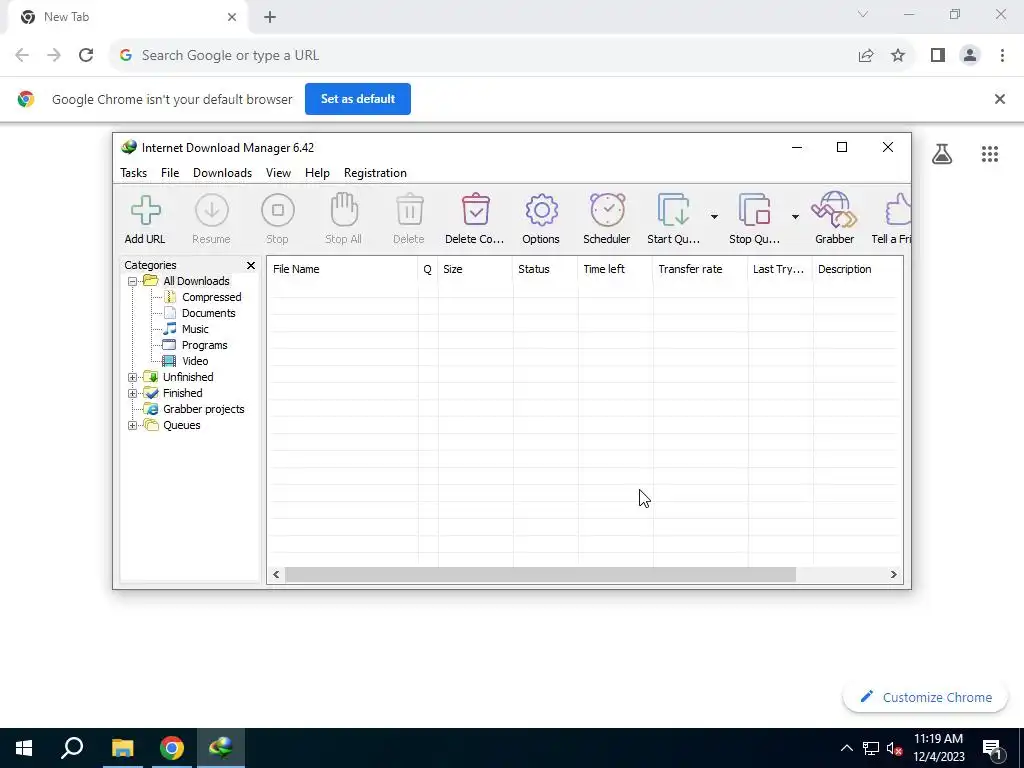Image resolution: width=1024 pixels, height=768 pixels.
Task: Select the Programs category
Action: [x=204, y=345]
